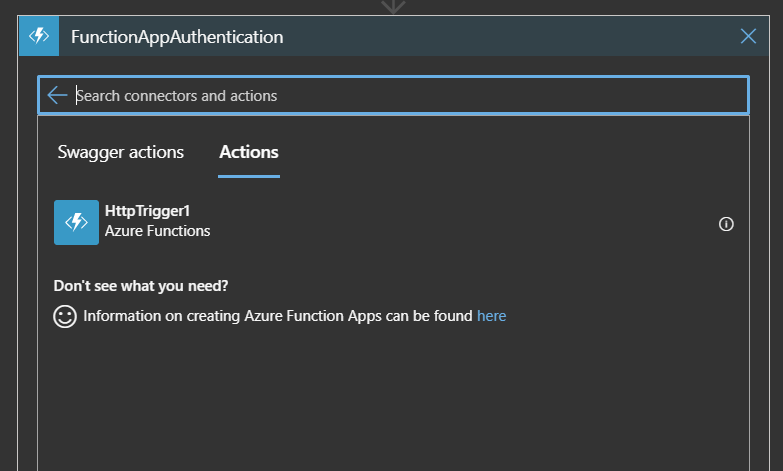Select the HttpTrigger1 row's blank middle area
Image resolution: width=783 pixels, height=471 pixels.
click(x=450, y=222)
